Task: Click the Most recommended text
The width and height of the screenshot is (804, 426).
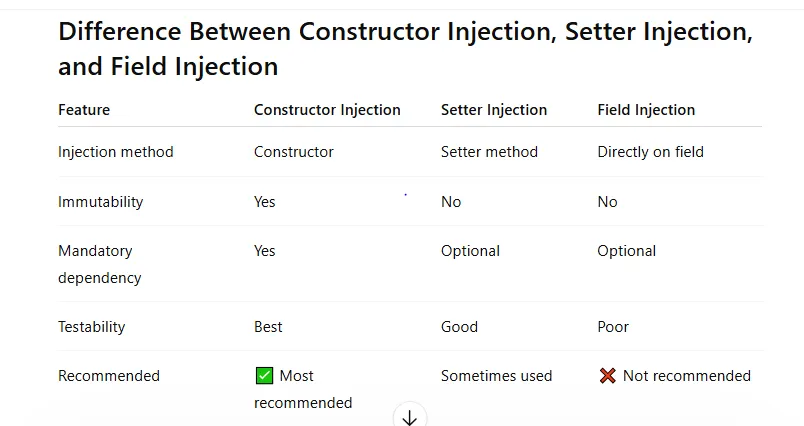Action: tap(303, 389)
